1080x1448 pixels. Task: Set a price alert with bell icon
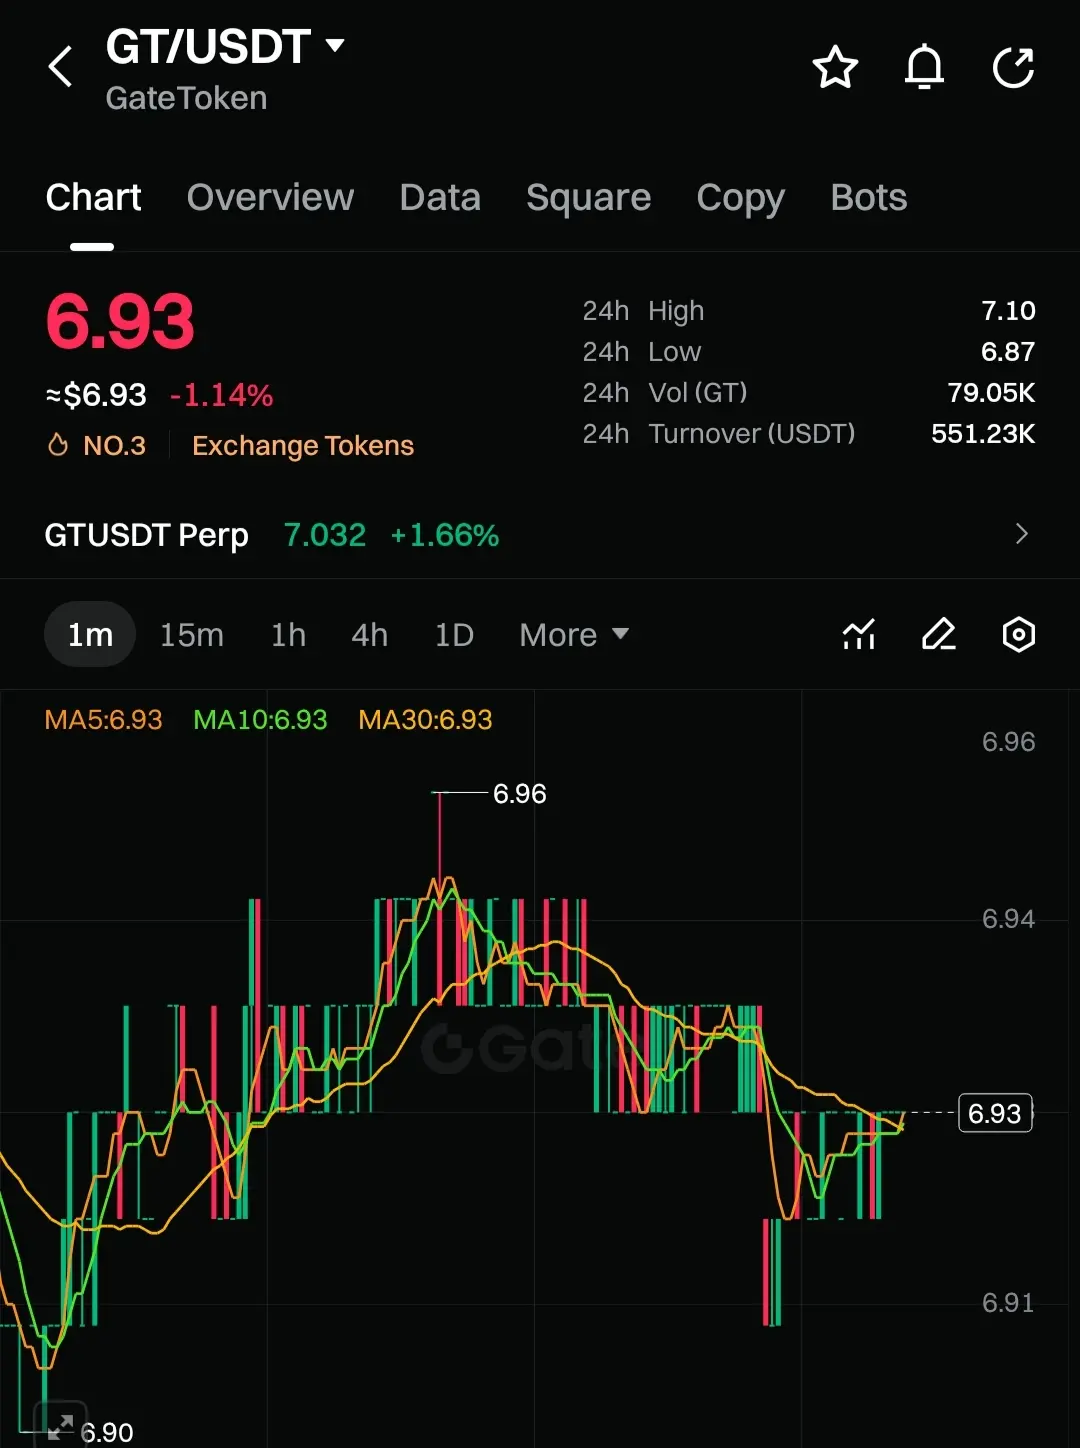(924, 68)
